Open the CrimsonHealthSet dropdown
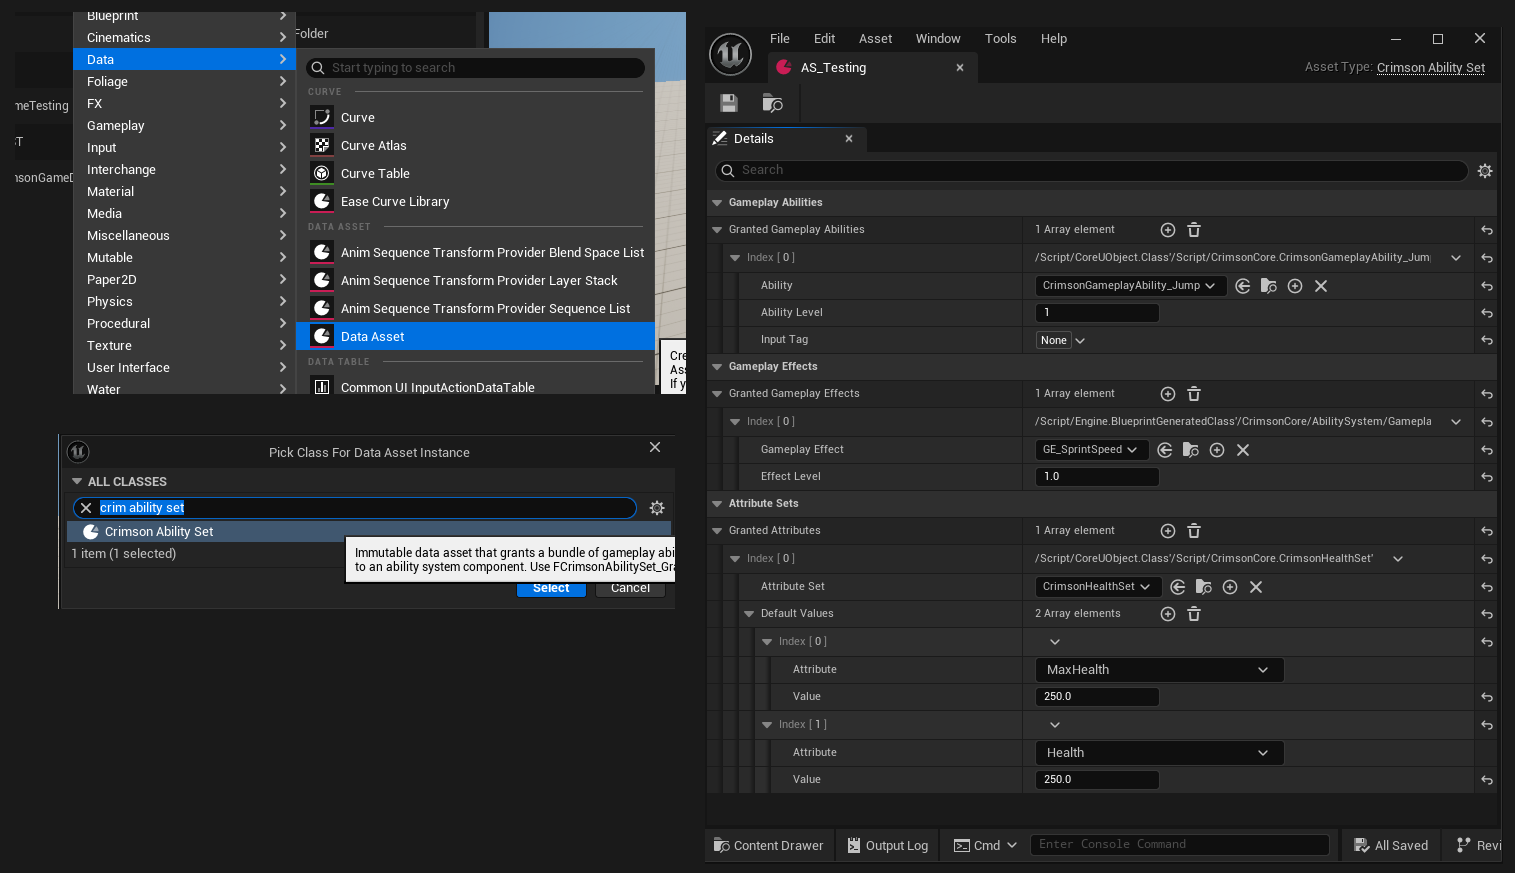 click(1097, 587)
